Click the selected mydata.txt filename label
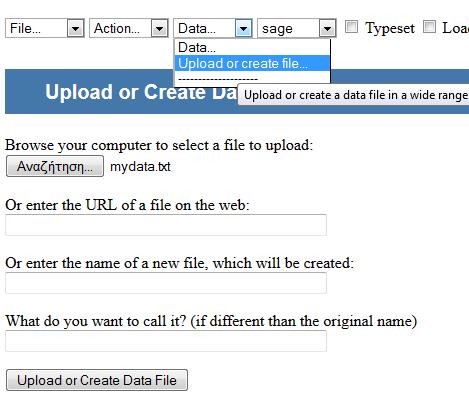 click(140, 166)
